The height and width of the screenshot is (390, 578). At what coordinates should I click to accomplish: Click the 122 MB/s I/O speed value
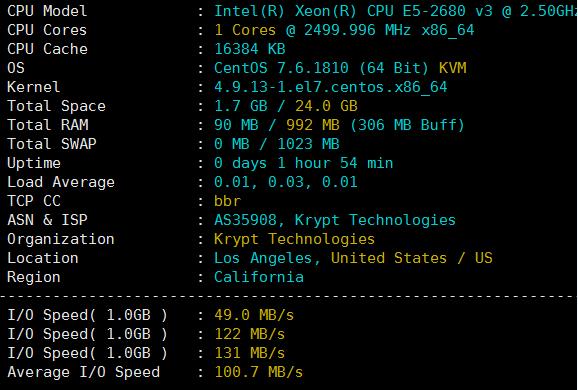pyautogui.click(x=250, y=334)
